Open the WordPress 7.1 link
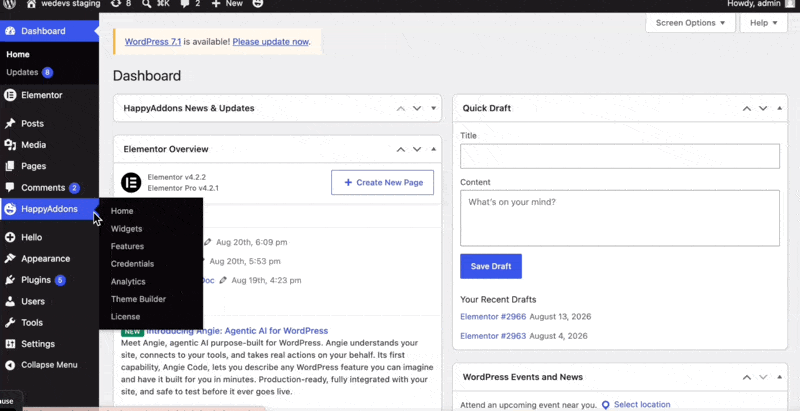Viewport: 800px width, 411px height. tap(153, 42)
